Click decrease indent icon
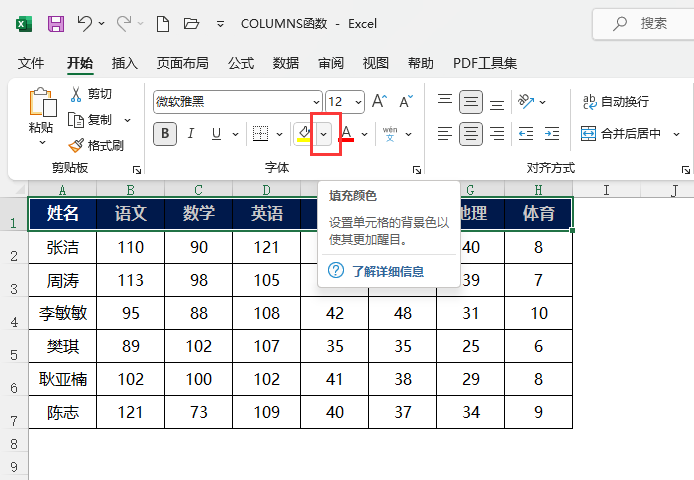Viewport: 694px width, 480px height. click(x=526, y=133)
